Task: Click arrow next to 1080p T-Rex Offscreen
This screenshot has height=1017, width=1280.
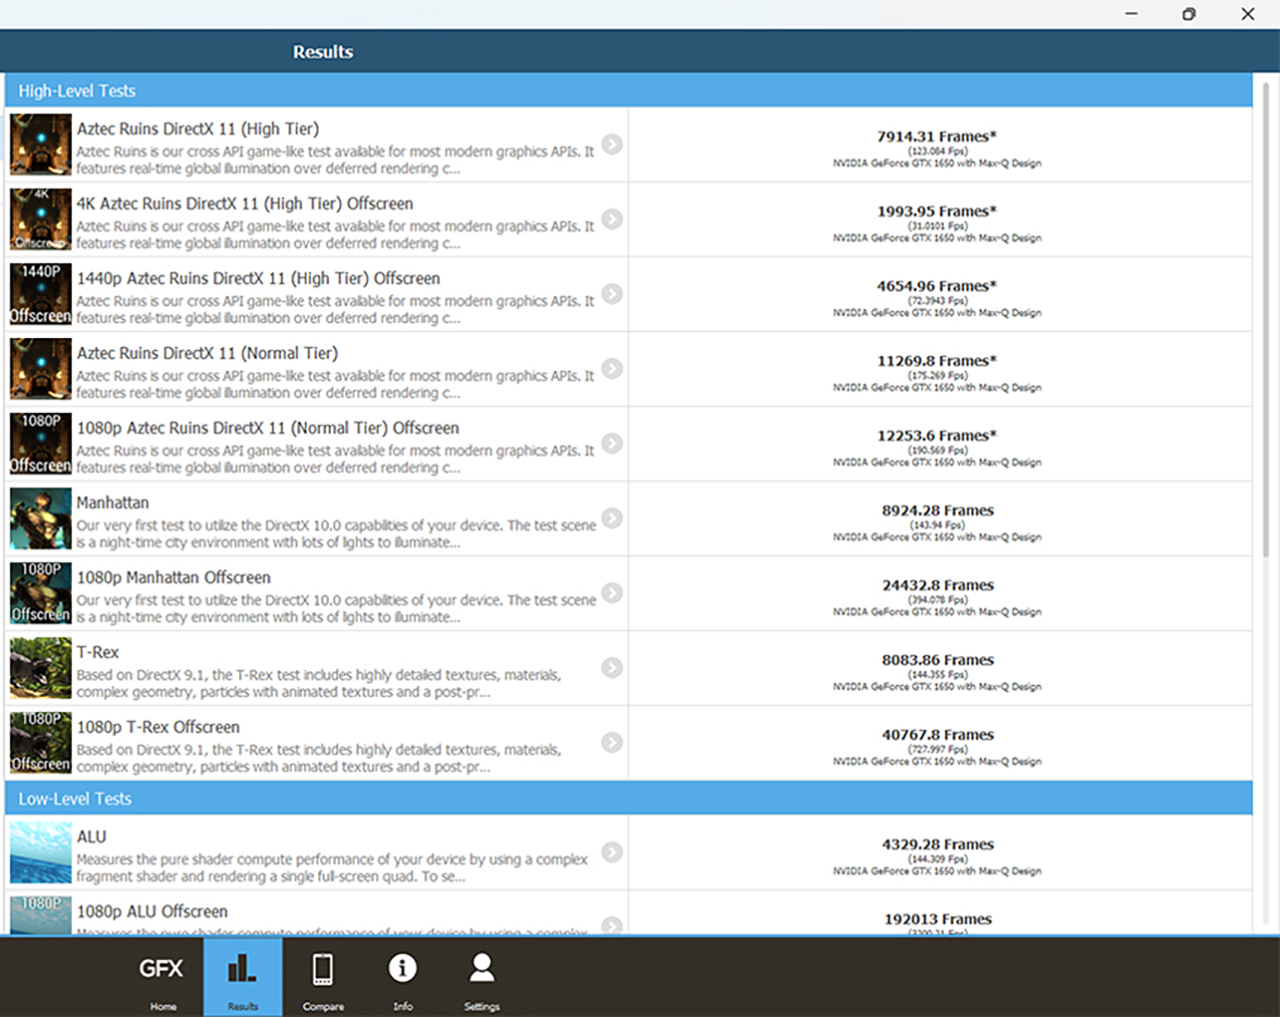Action: (x=612, y=743)
